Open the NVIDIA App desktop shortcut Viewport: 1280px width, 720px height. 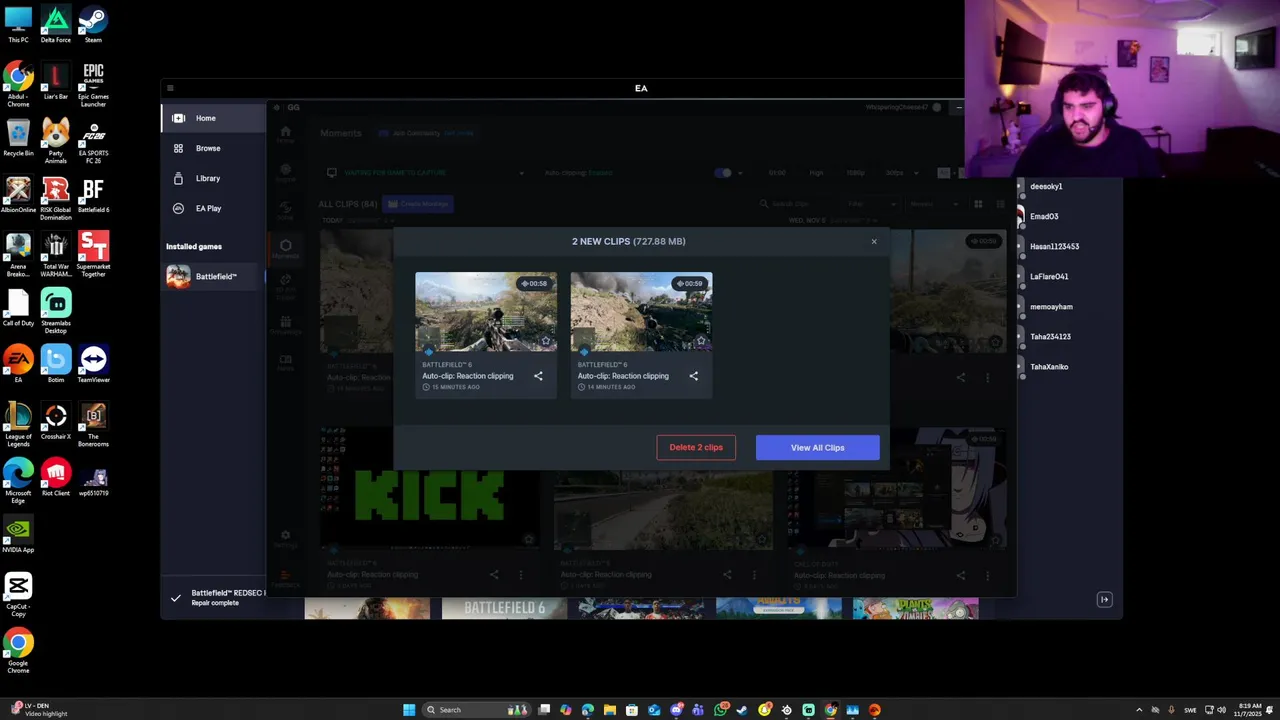point(18,535)
